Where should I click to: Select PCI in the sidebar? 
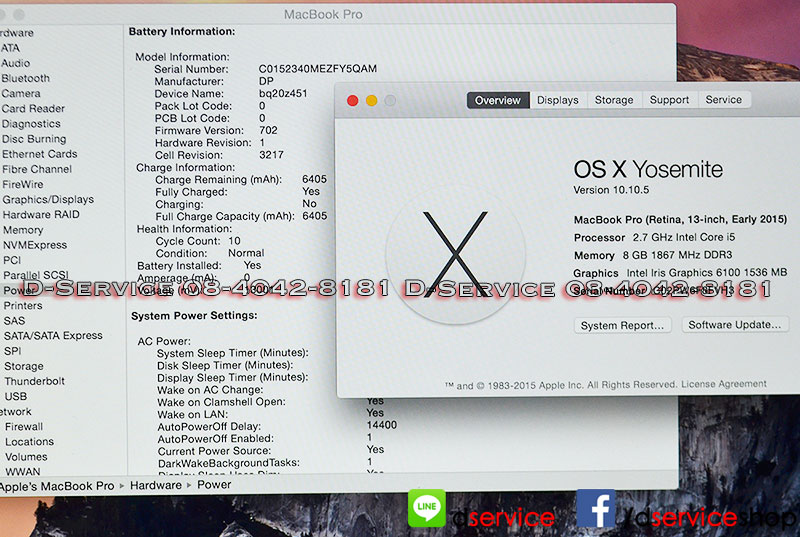12,260
